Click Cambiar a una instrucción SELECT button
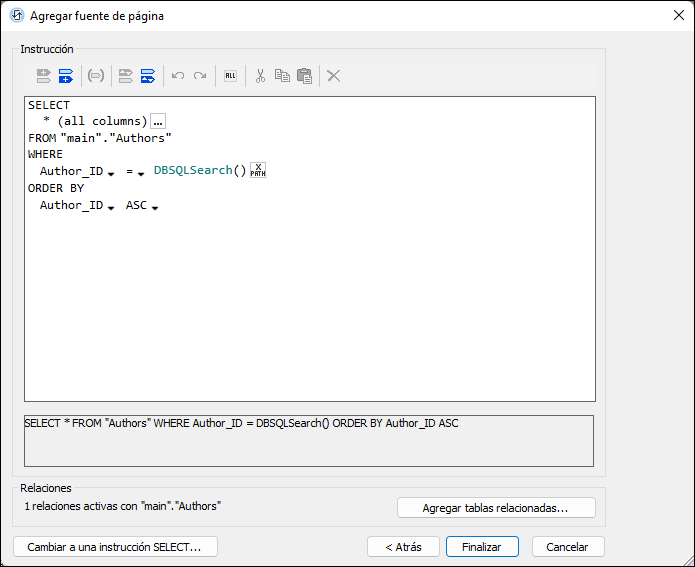Viewport: 695px width, 567px height. (115, 547)
